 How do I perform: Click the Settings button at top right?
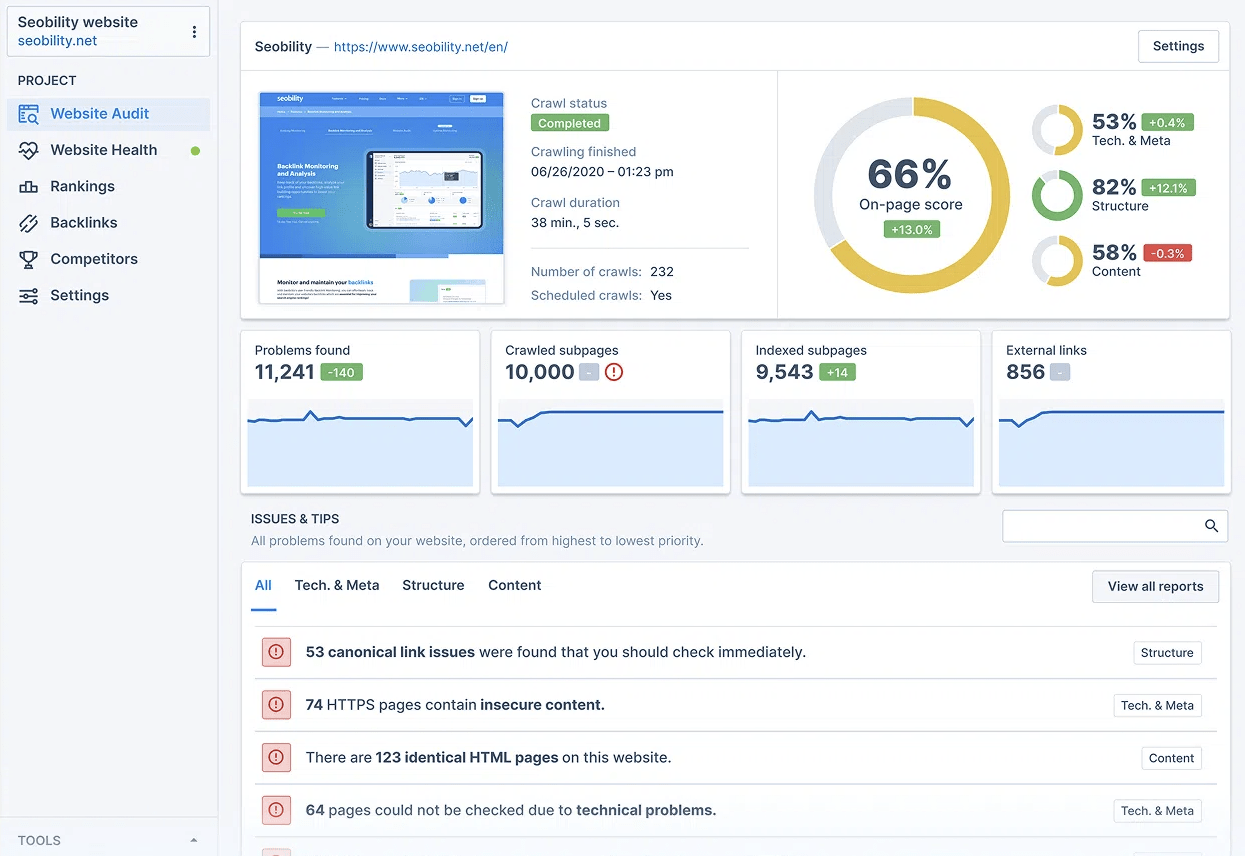[1178, 46]
